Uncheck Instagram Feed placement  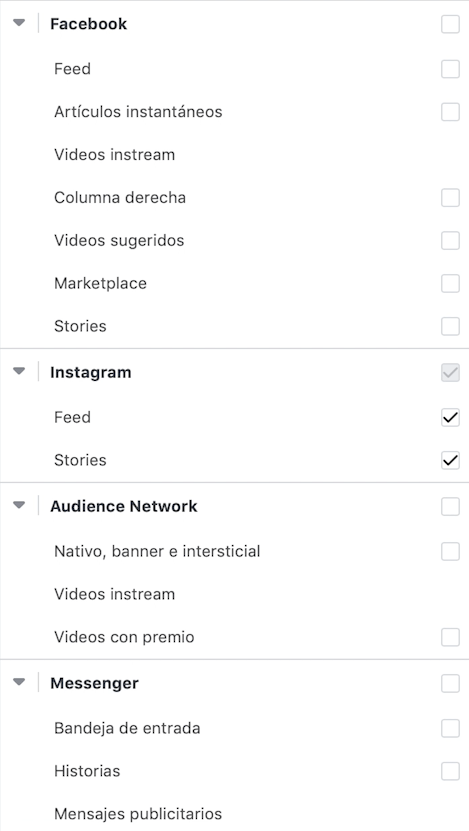click(450, 418)
